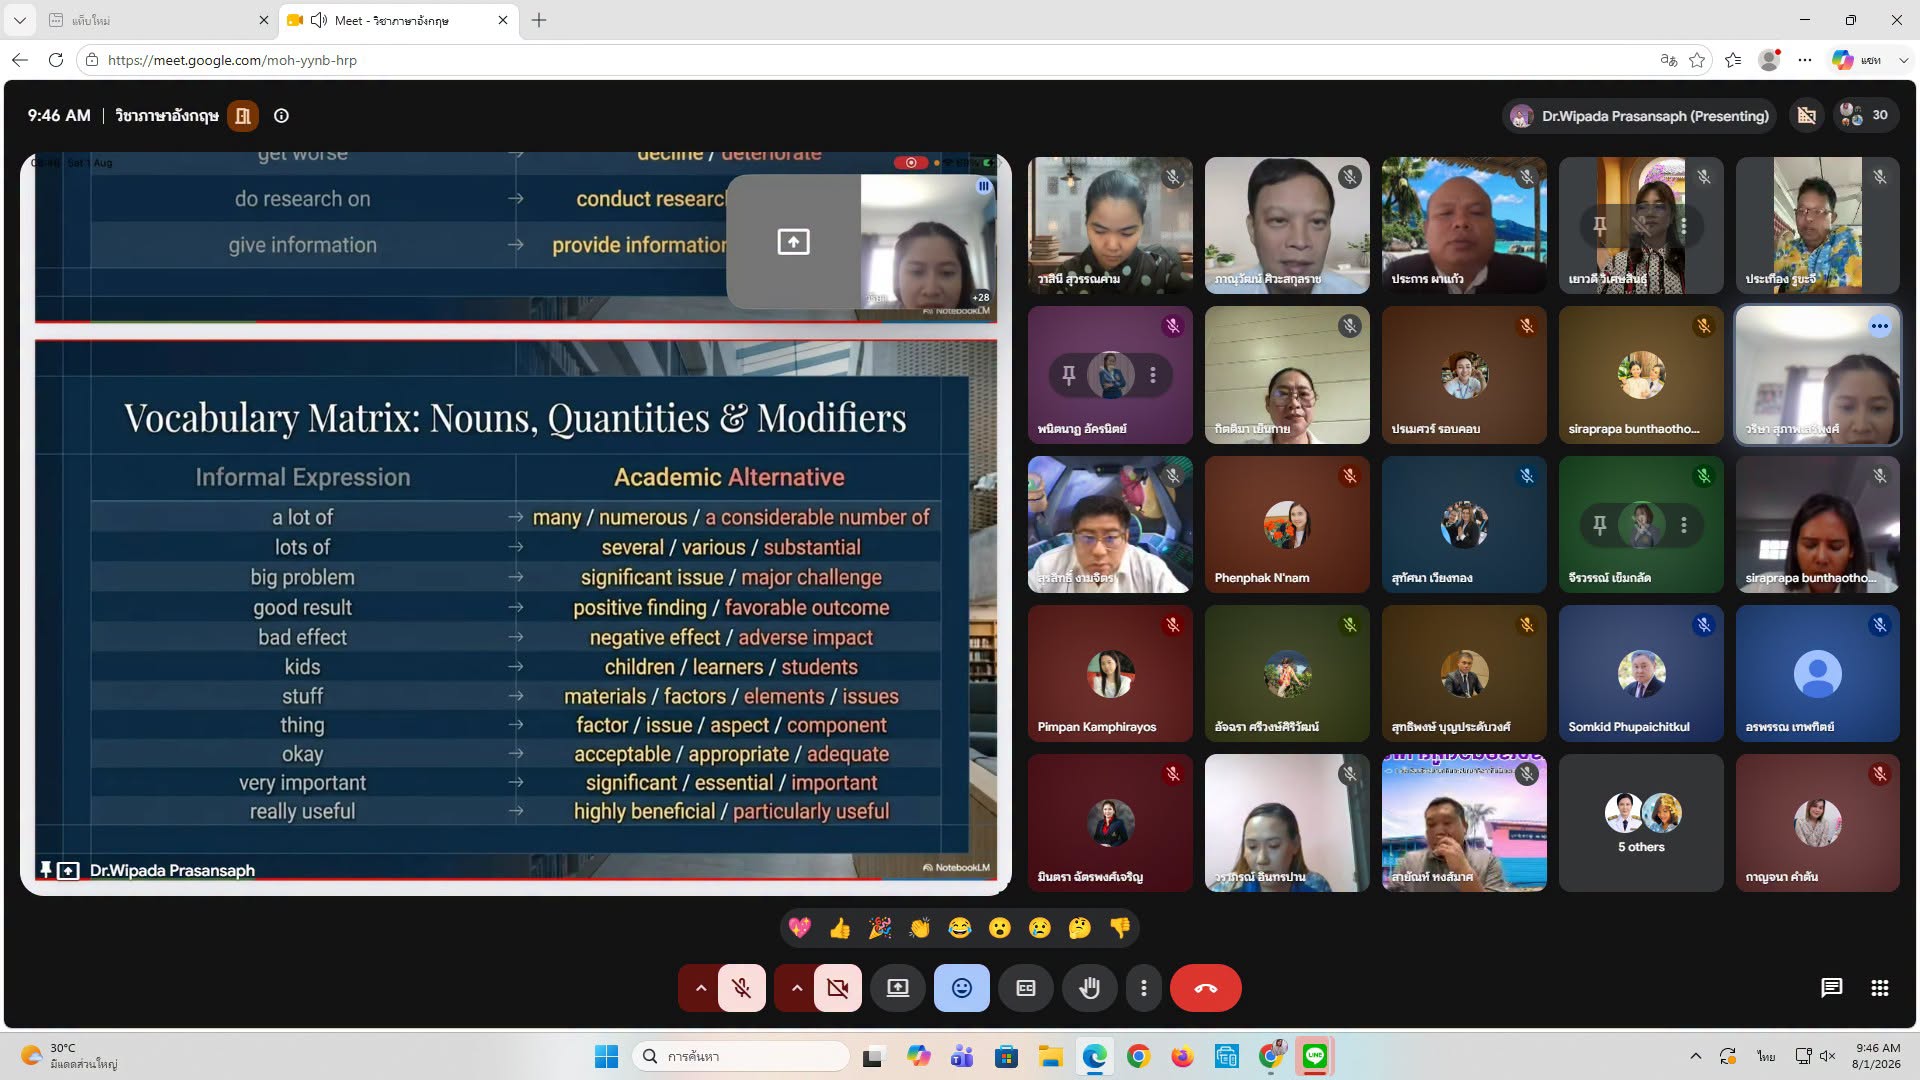
Task: Switch to the first browser tab
Action: [158, 20]
